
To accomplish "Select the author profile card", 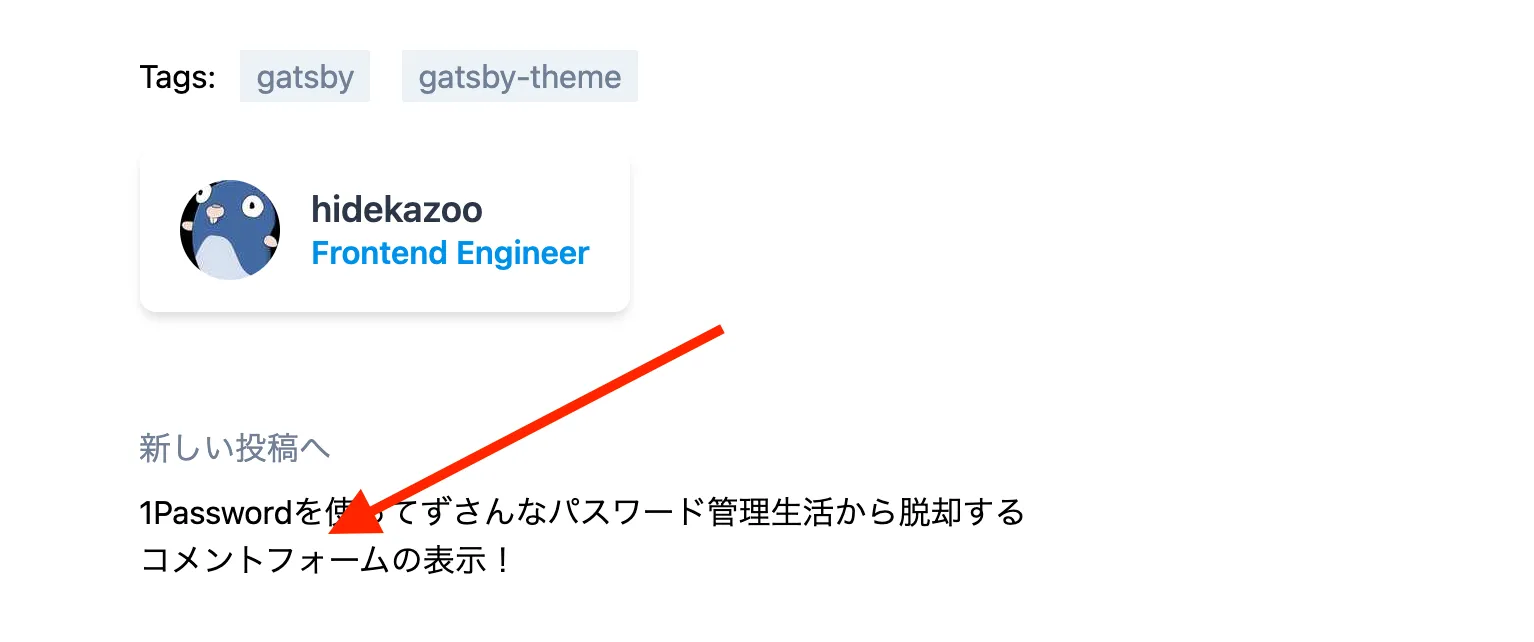I will point(385,231).
